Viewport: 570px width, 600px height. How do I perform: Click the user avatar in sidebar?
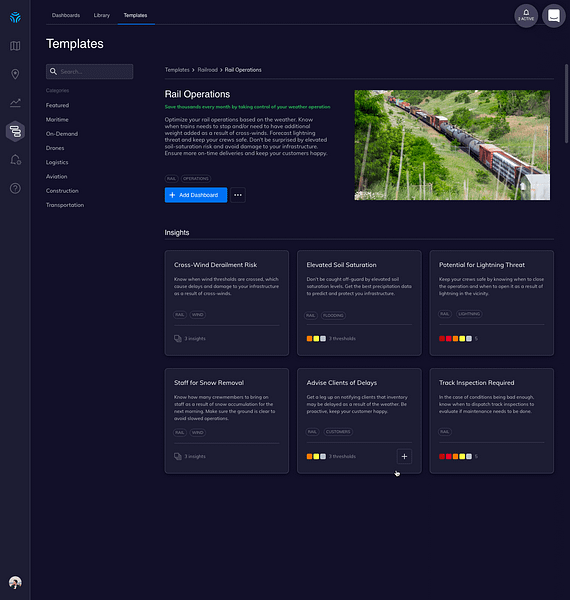click(x=15, y=582)
